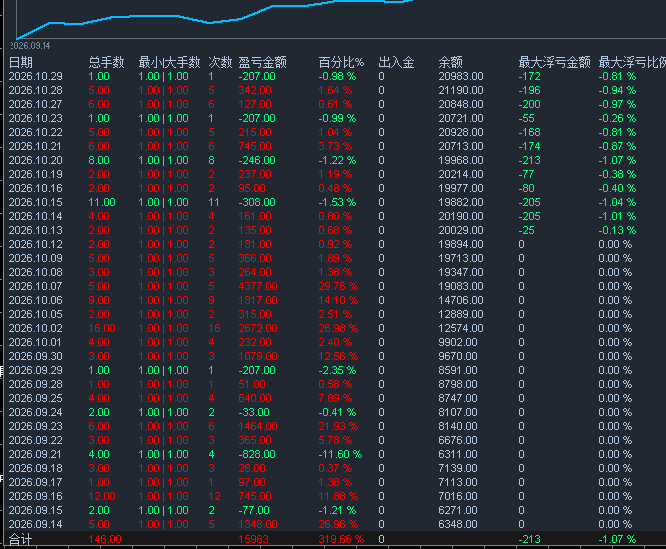Click the 日期 column header
This screenshot has height=549, width=666.
(x=20, y=62)
